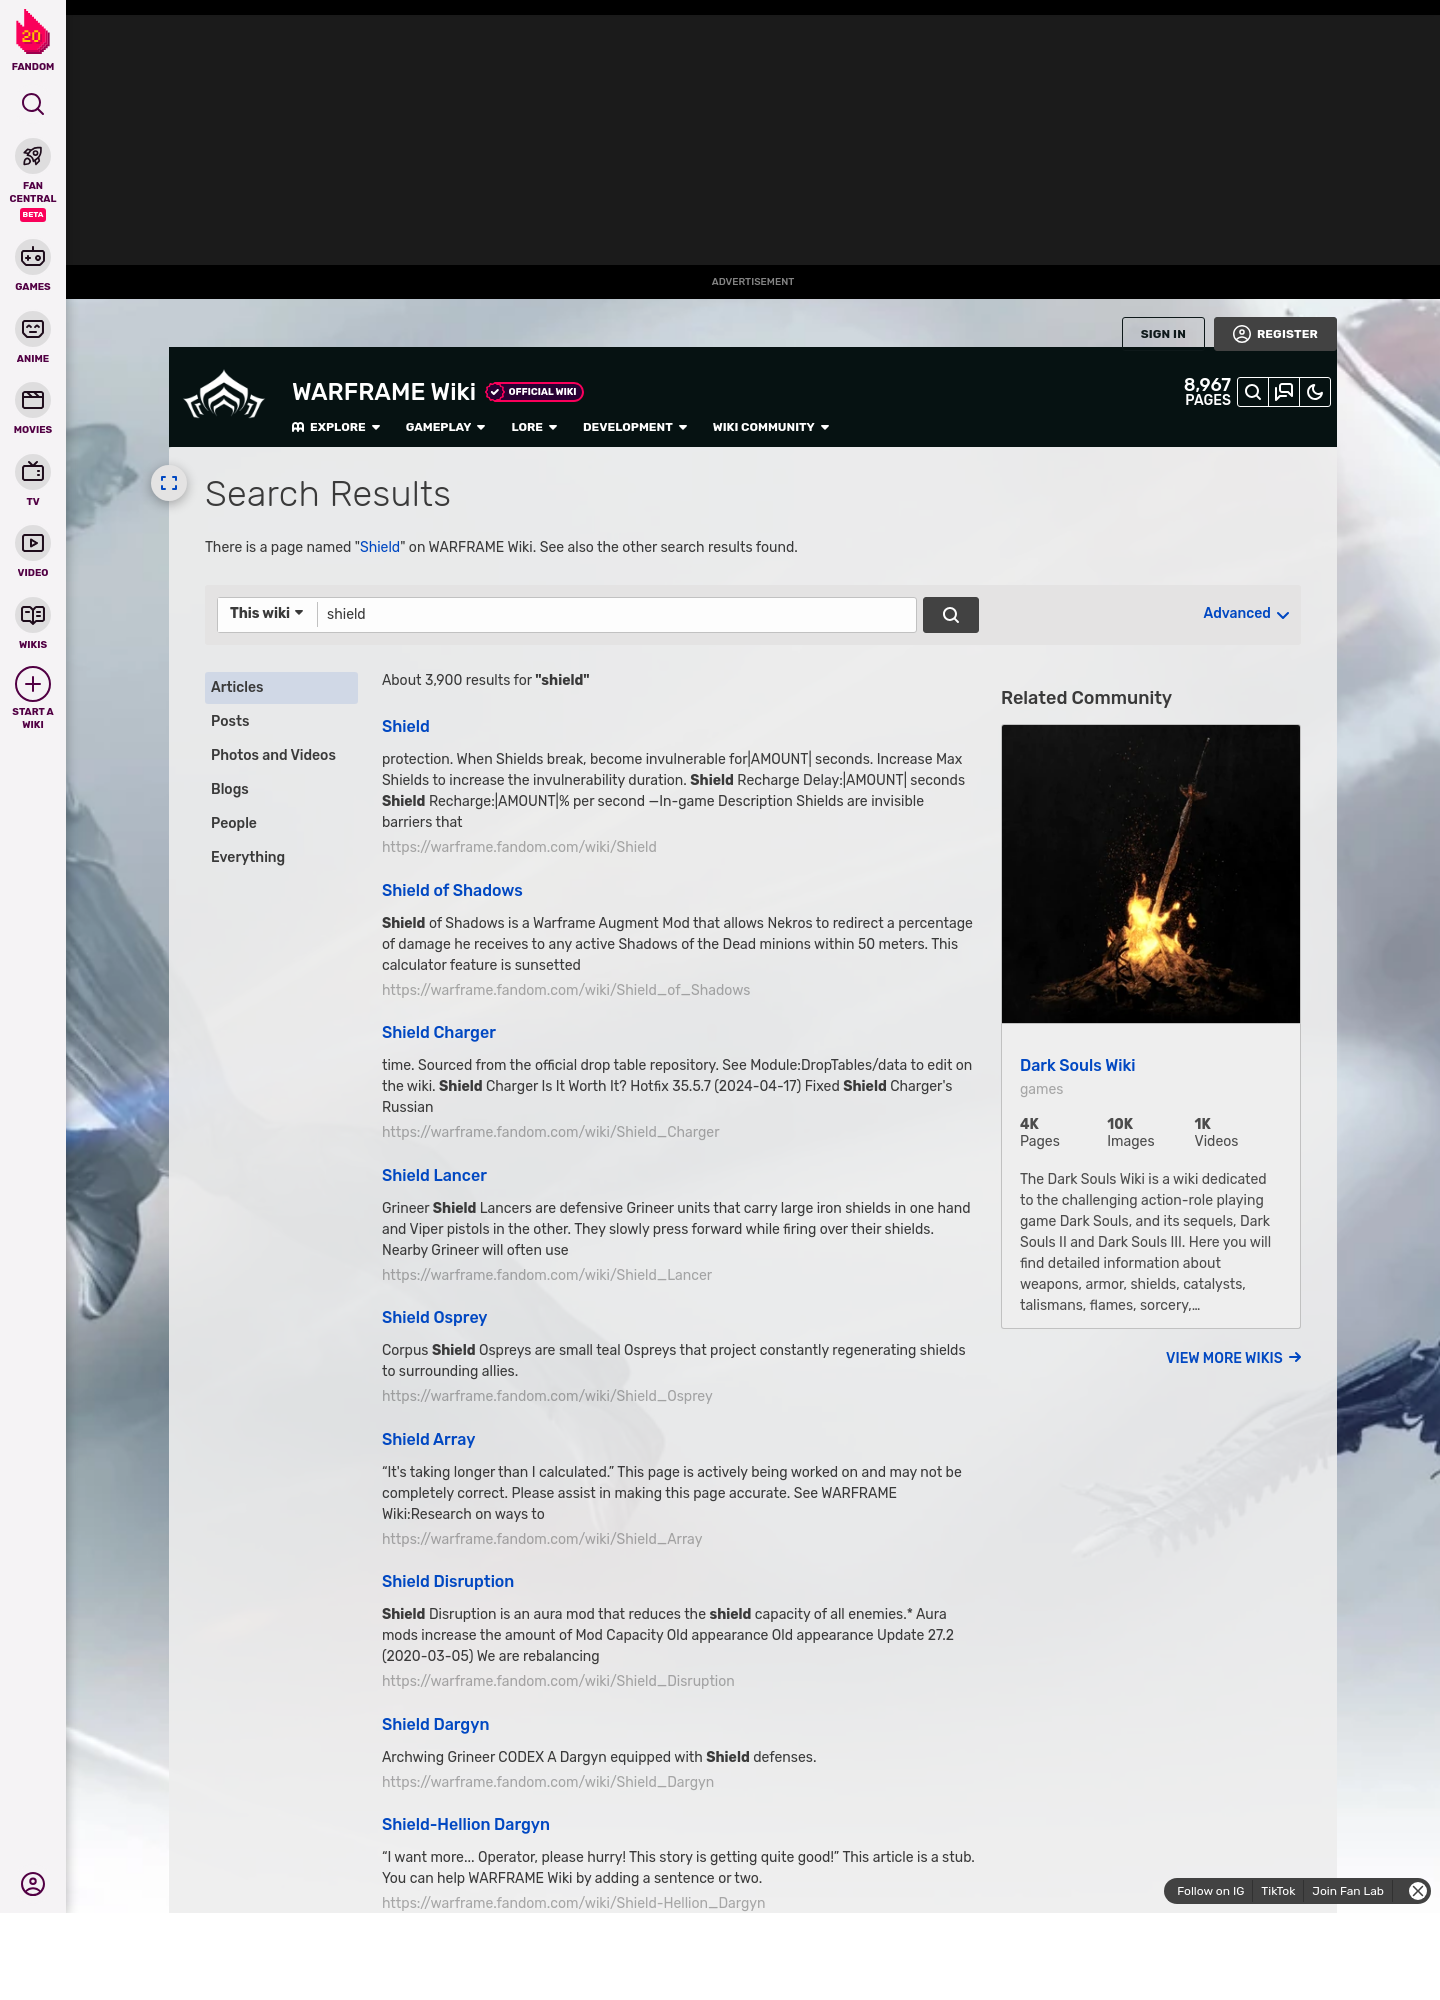The image size is (1440, 2000).
Task: Start a wiki with plus icon
Action: [x=33, y=685]
